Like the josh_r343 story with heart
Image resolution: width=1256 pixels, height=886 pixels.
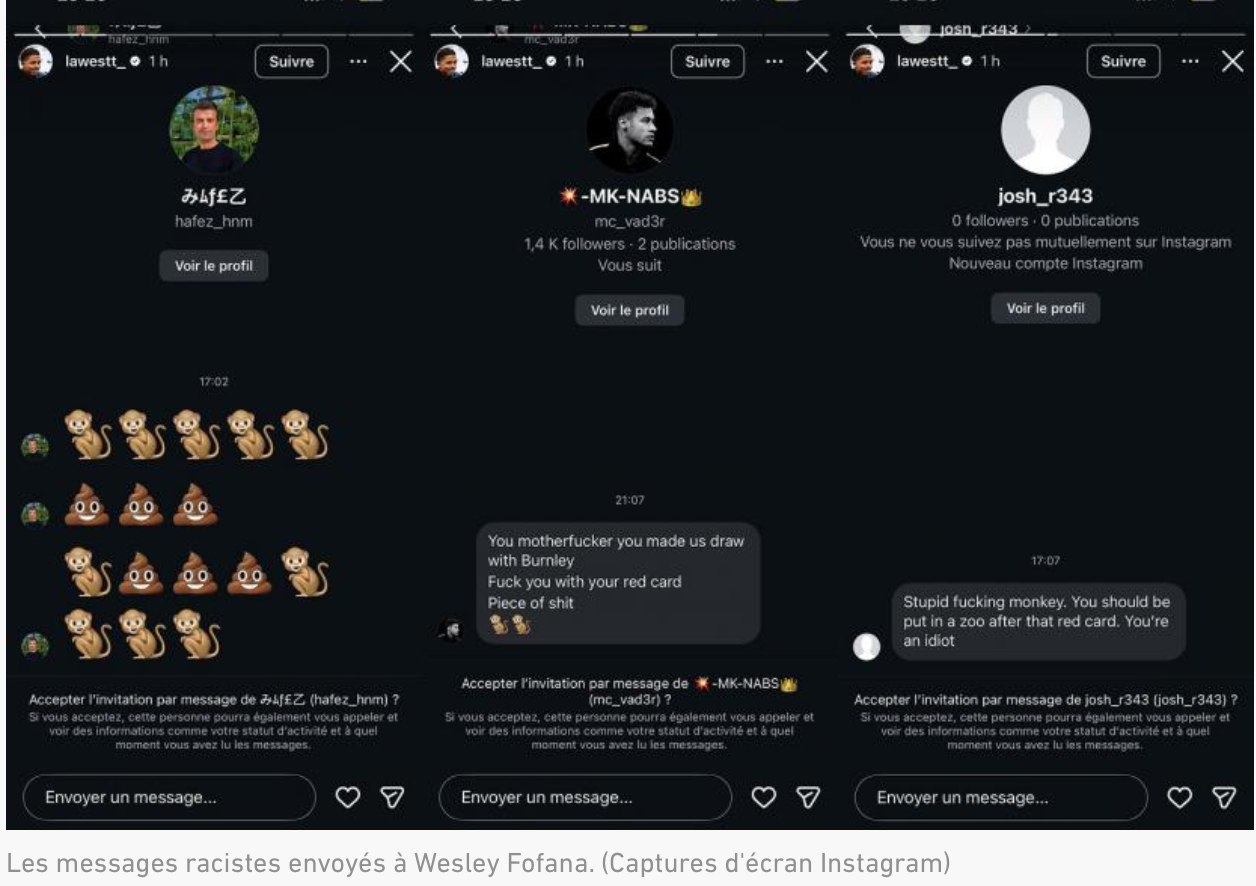point(1180,797)
